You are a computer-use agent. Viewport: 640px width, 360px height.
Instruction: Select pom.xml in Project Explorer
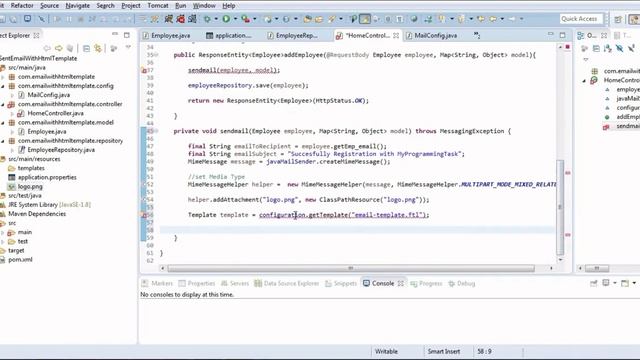(20, 260)
